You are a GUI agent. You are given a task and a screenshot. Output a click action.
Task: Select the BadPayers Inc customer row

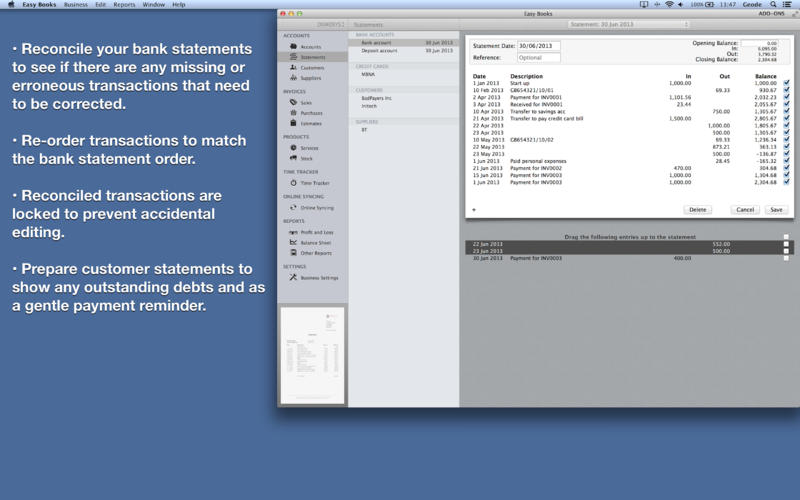click(404, 98)
